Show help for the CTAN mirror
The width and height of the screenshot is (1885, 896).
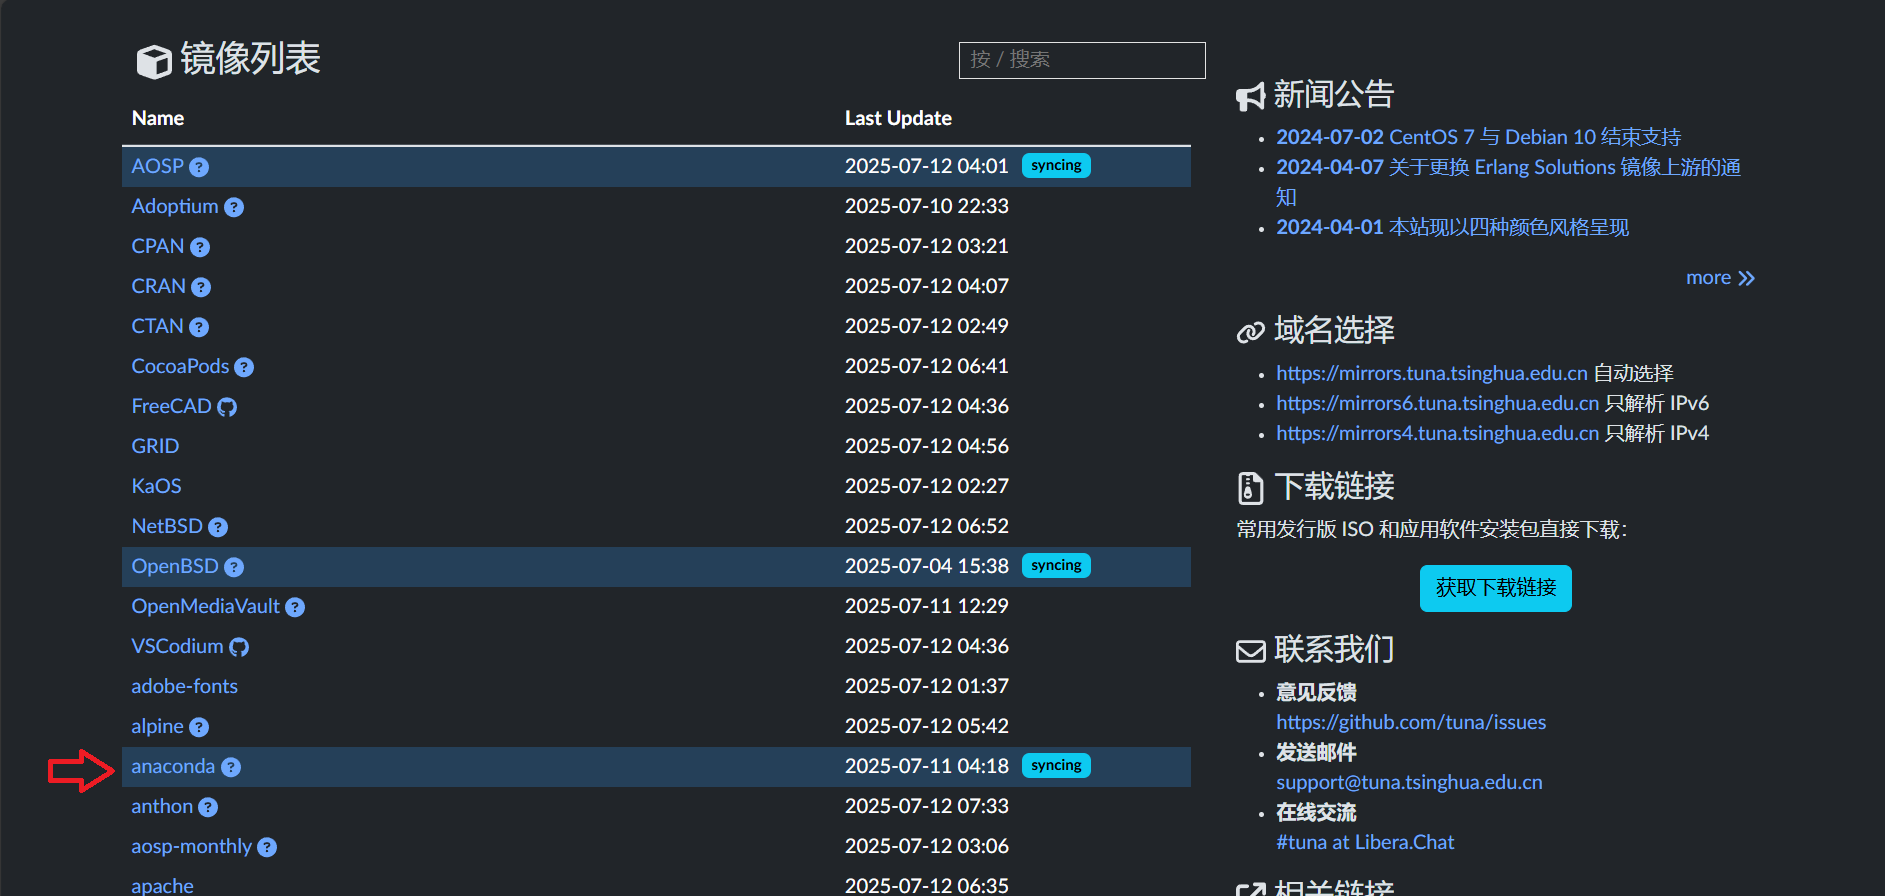click(x=199, y=327)
